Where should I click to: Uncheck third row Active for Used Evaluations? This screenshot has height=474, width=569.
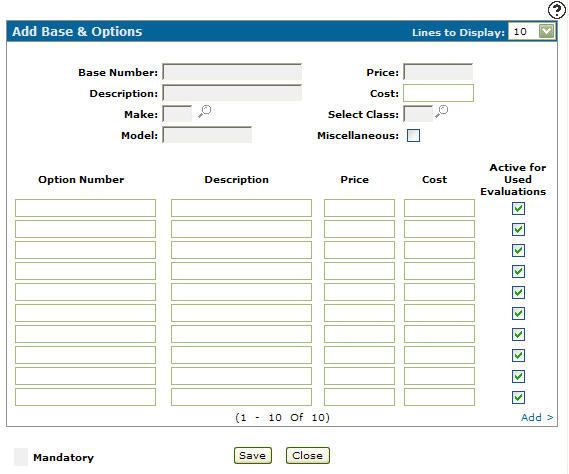coord(518,250)
